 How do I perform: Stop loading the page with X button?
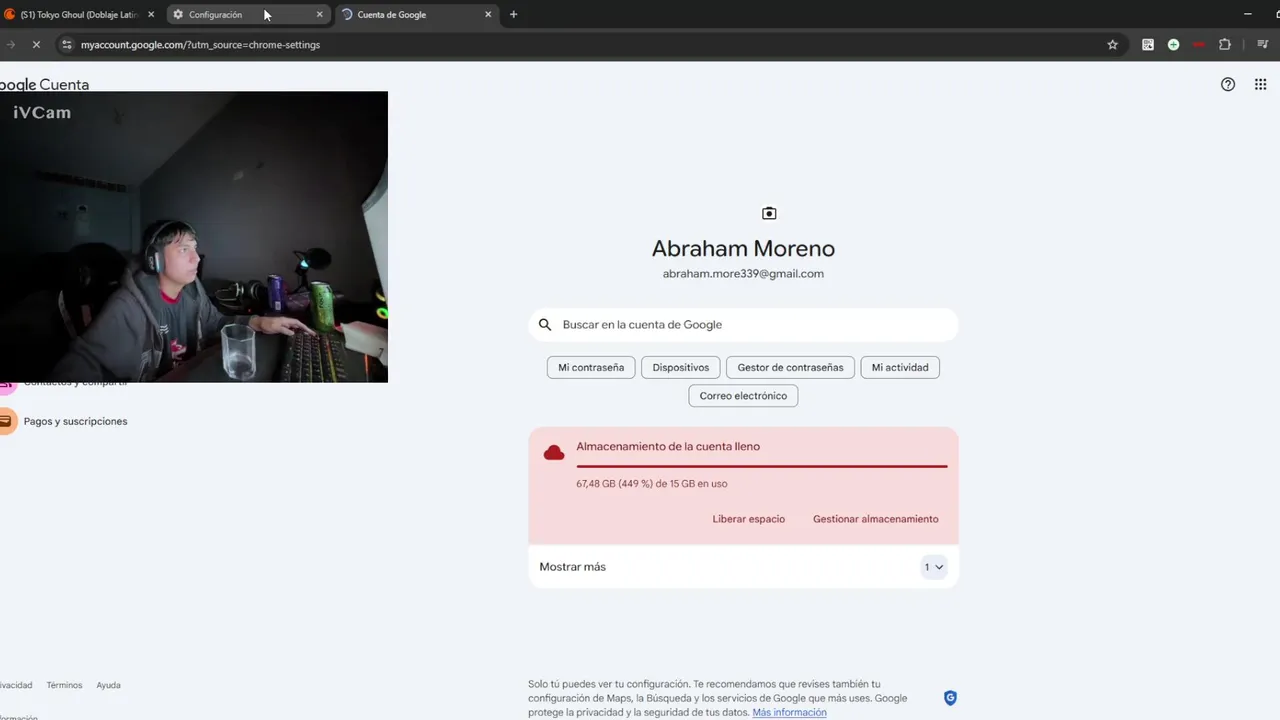pyautogui.click(x=36, y=45)
